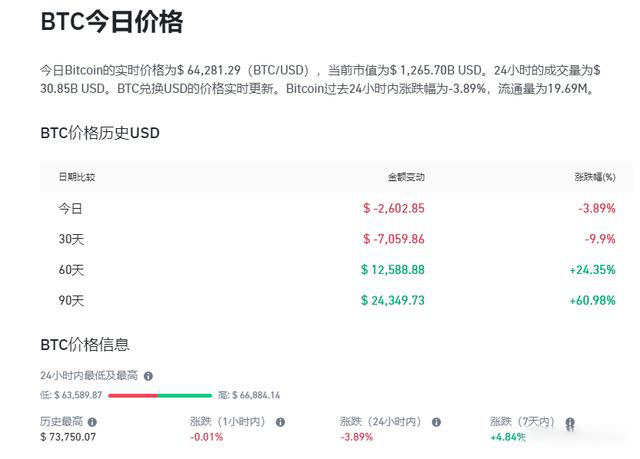The image size is (640, 459).
Task: Click info icon beside 涨跌（7天内）
Action: tap(570, 422)
